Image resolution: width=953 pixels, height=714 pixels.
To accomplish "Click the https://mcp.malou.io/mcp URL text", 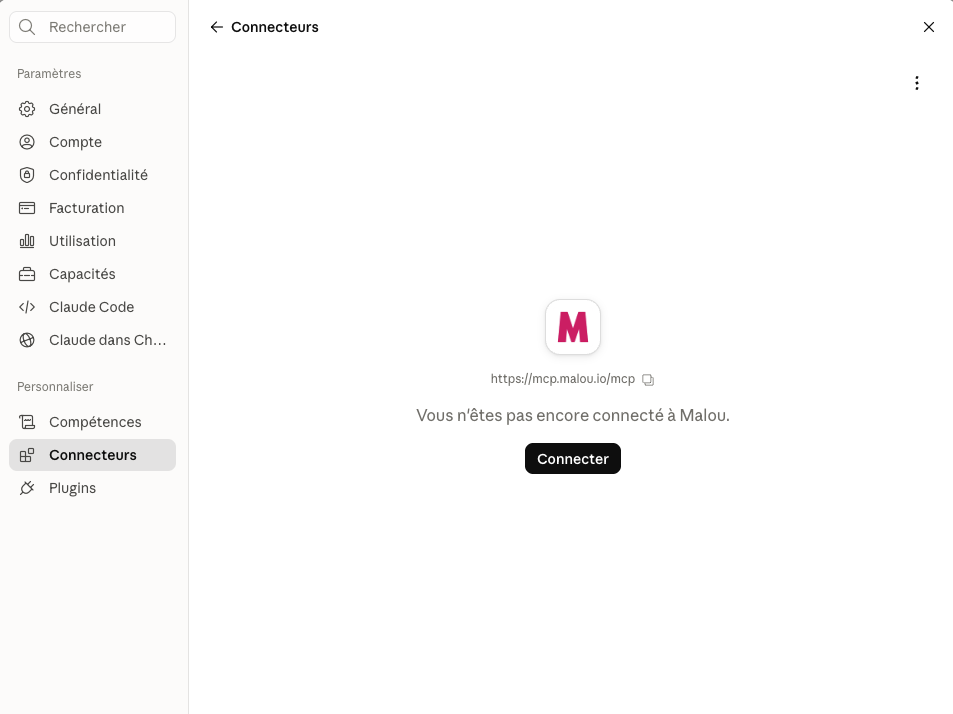I will 563,379.
